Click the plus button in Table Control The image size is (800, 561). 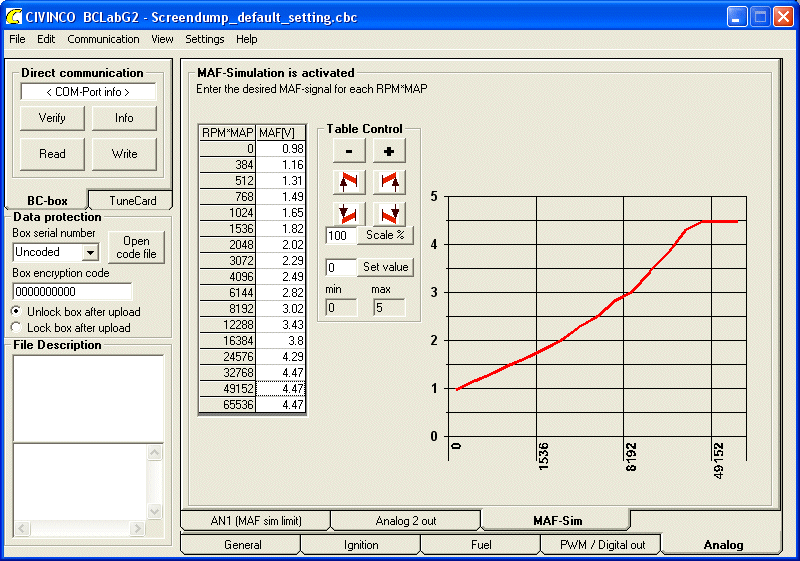pos(389,151)
